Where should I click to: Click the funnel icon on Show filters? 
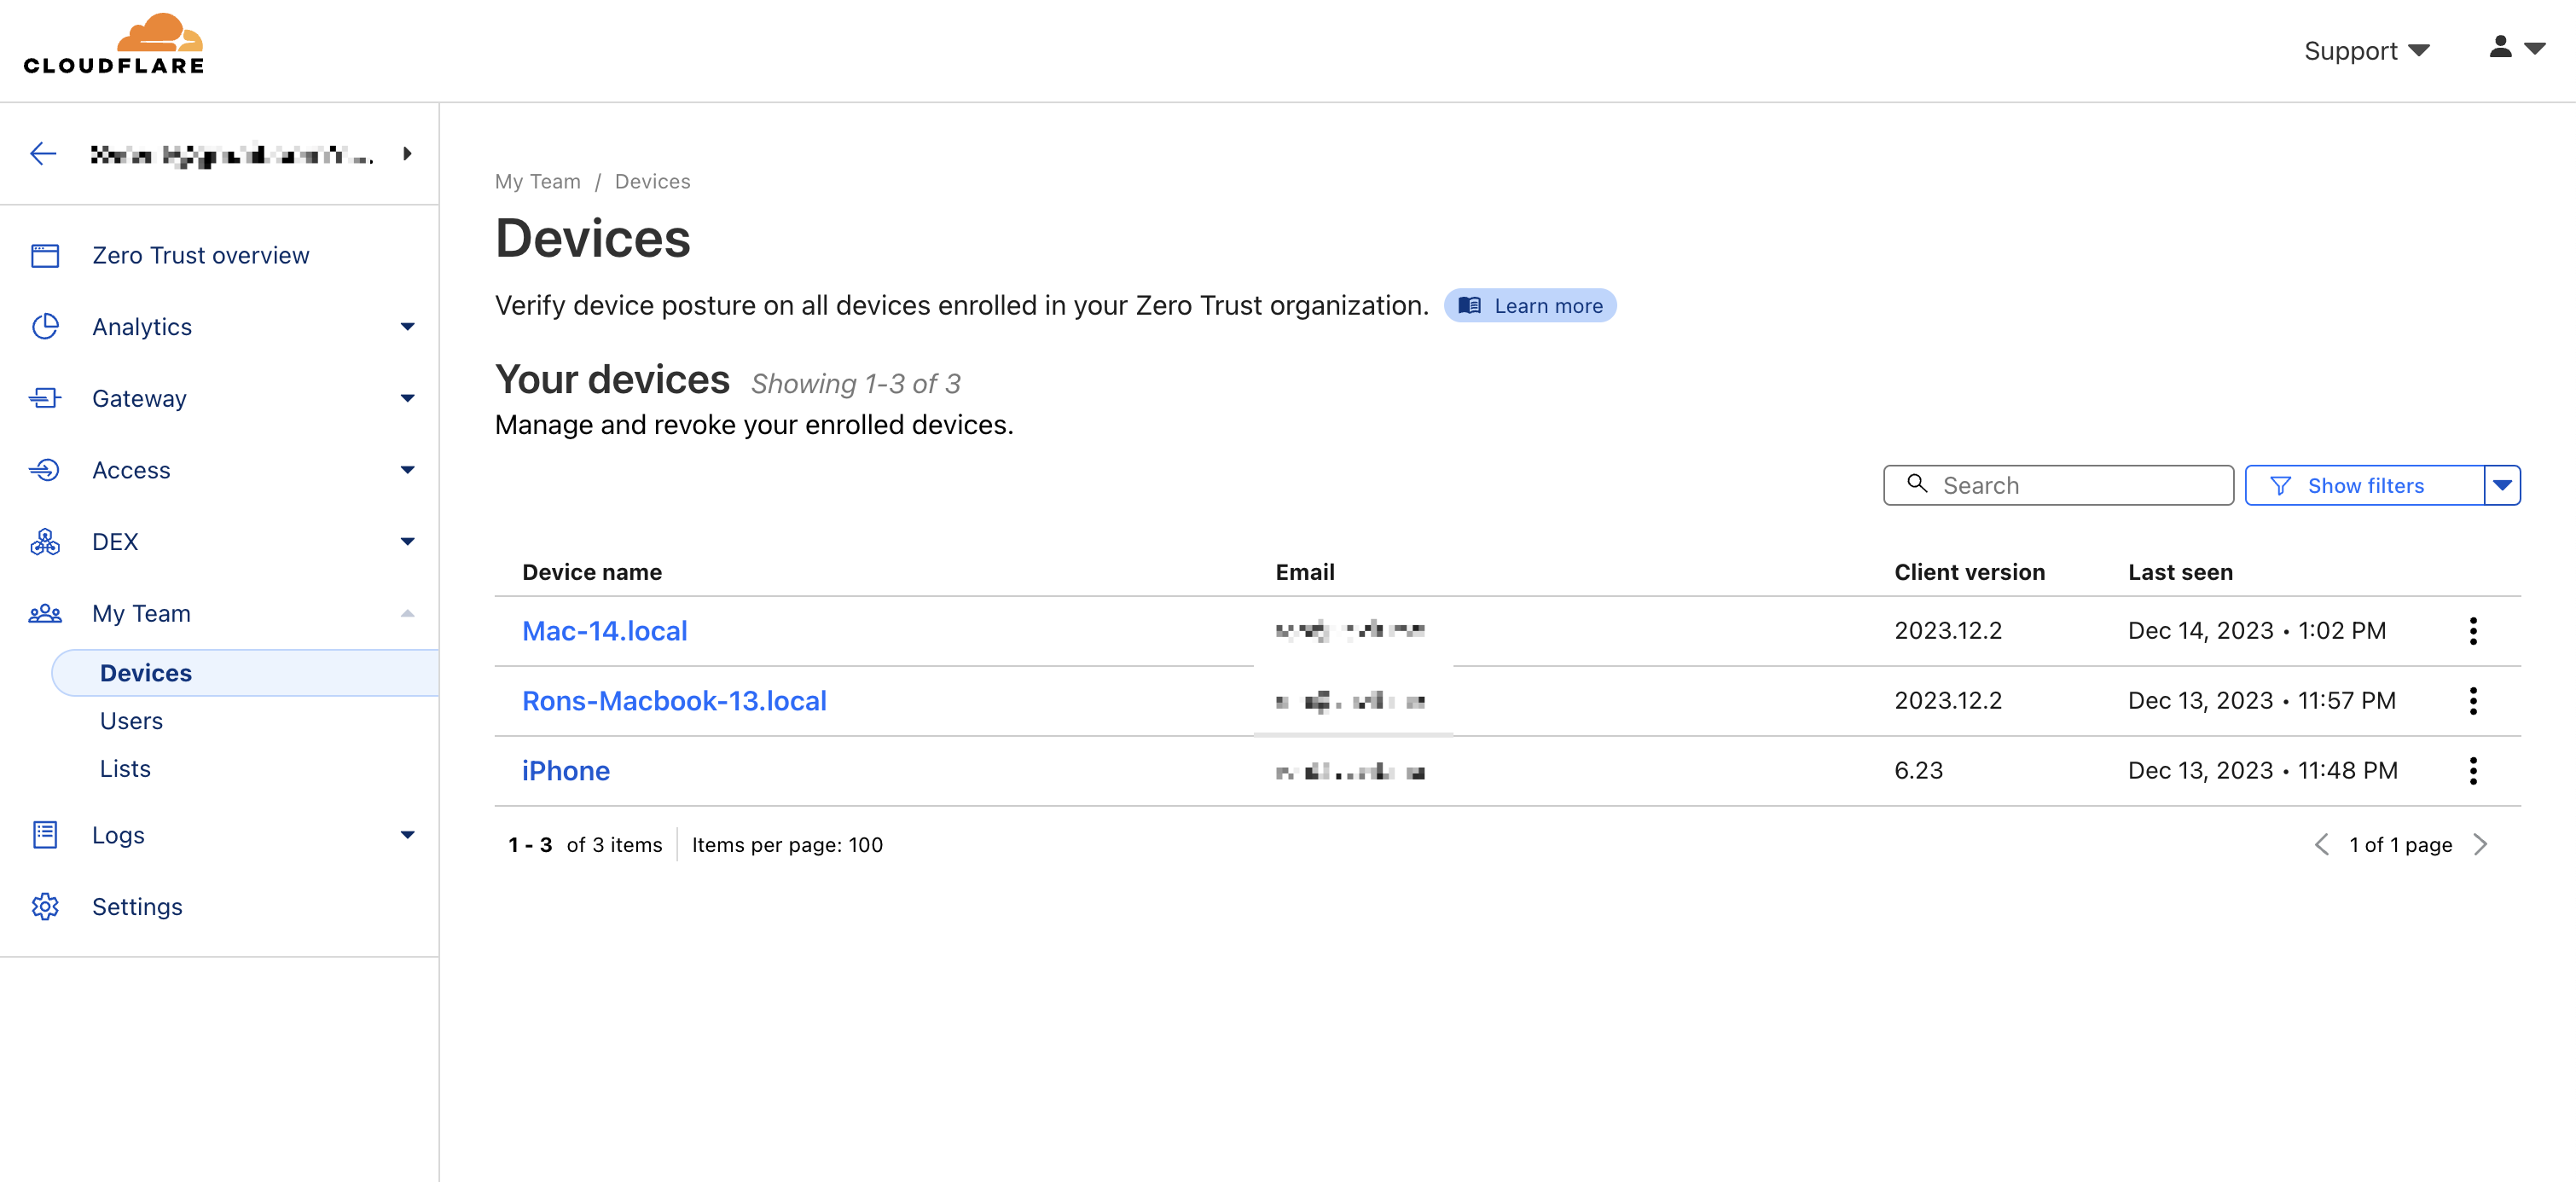(2280, 486)
